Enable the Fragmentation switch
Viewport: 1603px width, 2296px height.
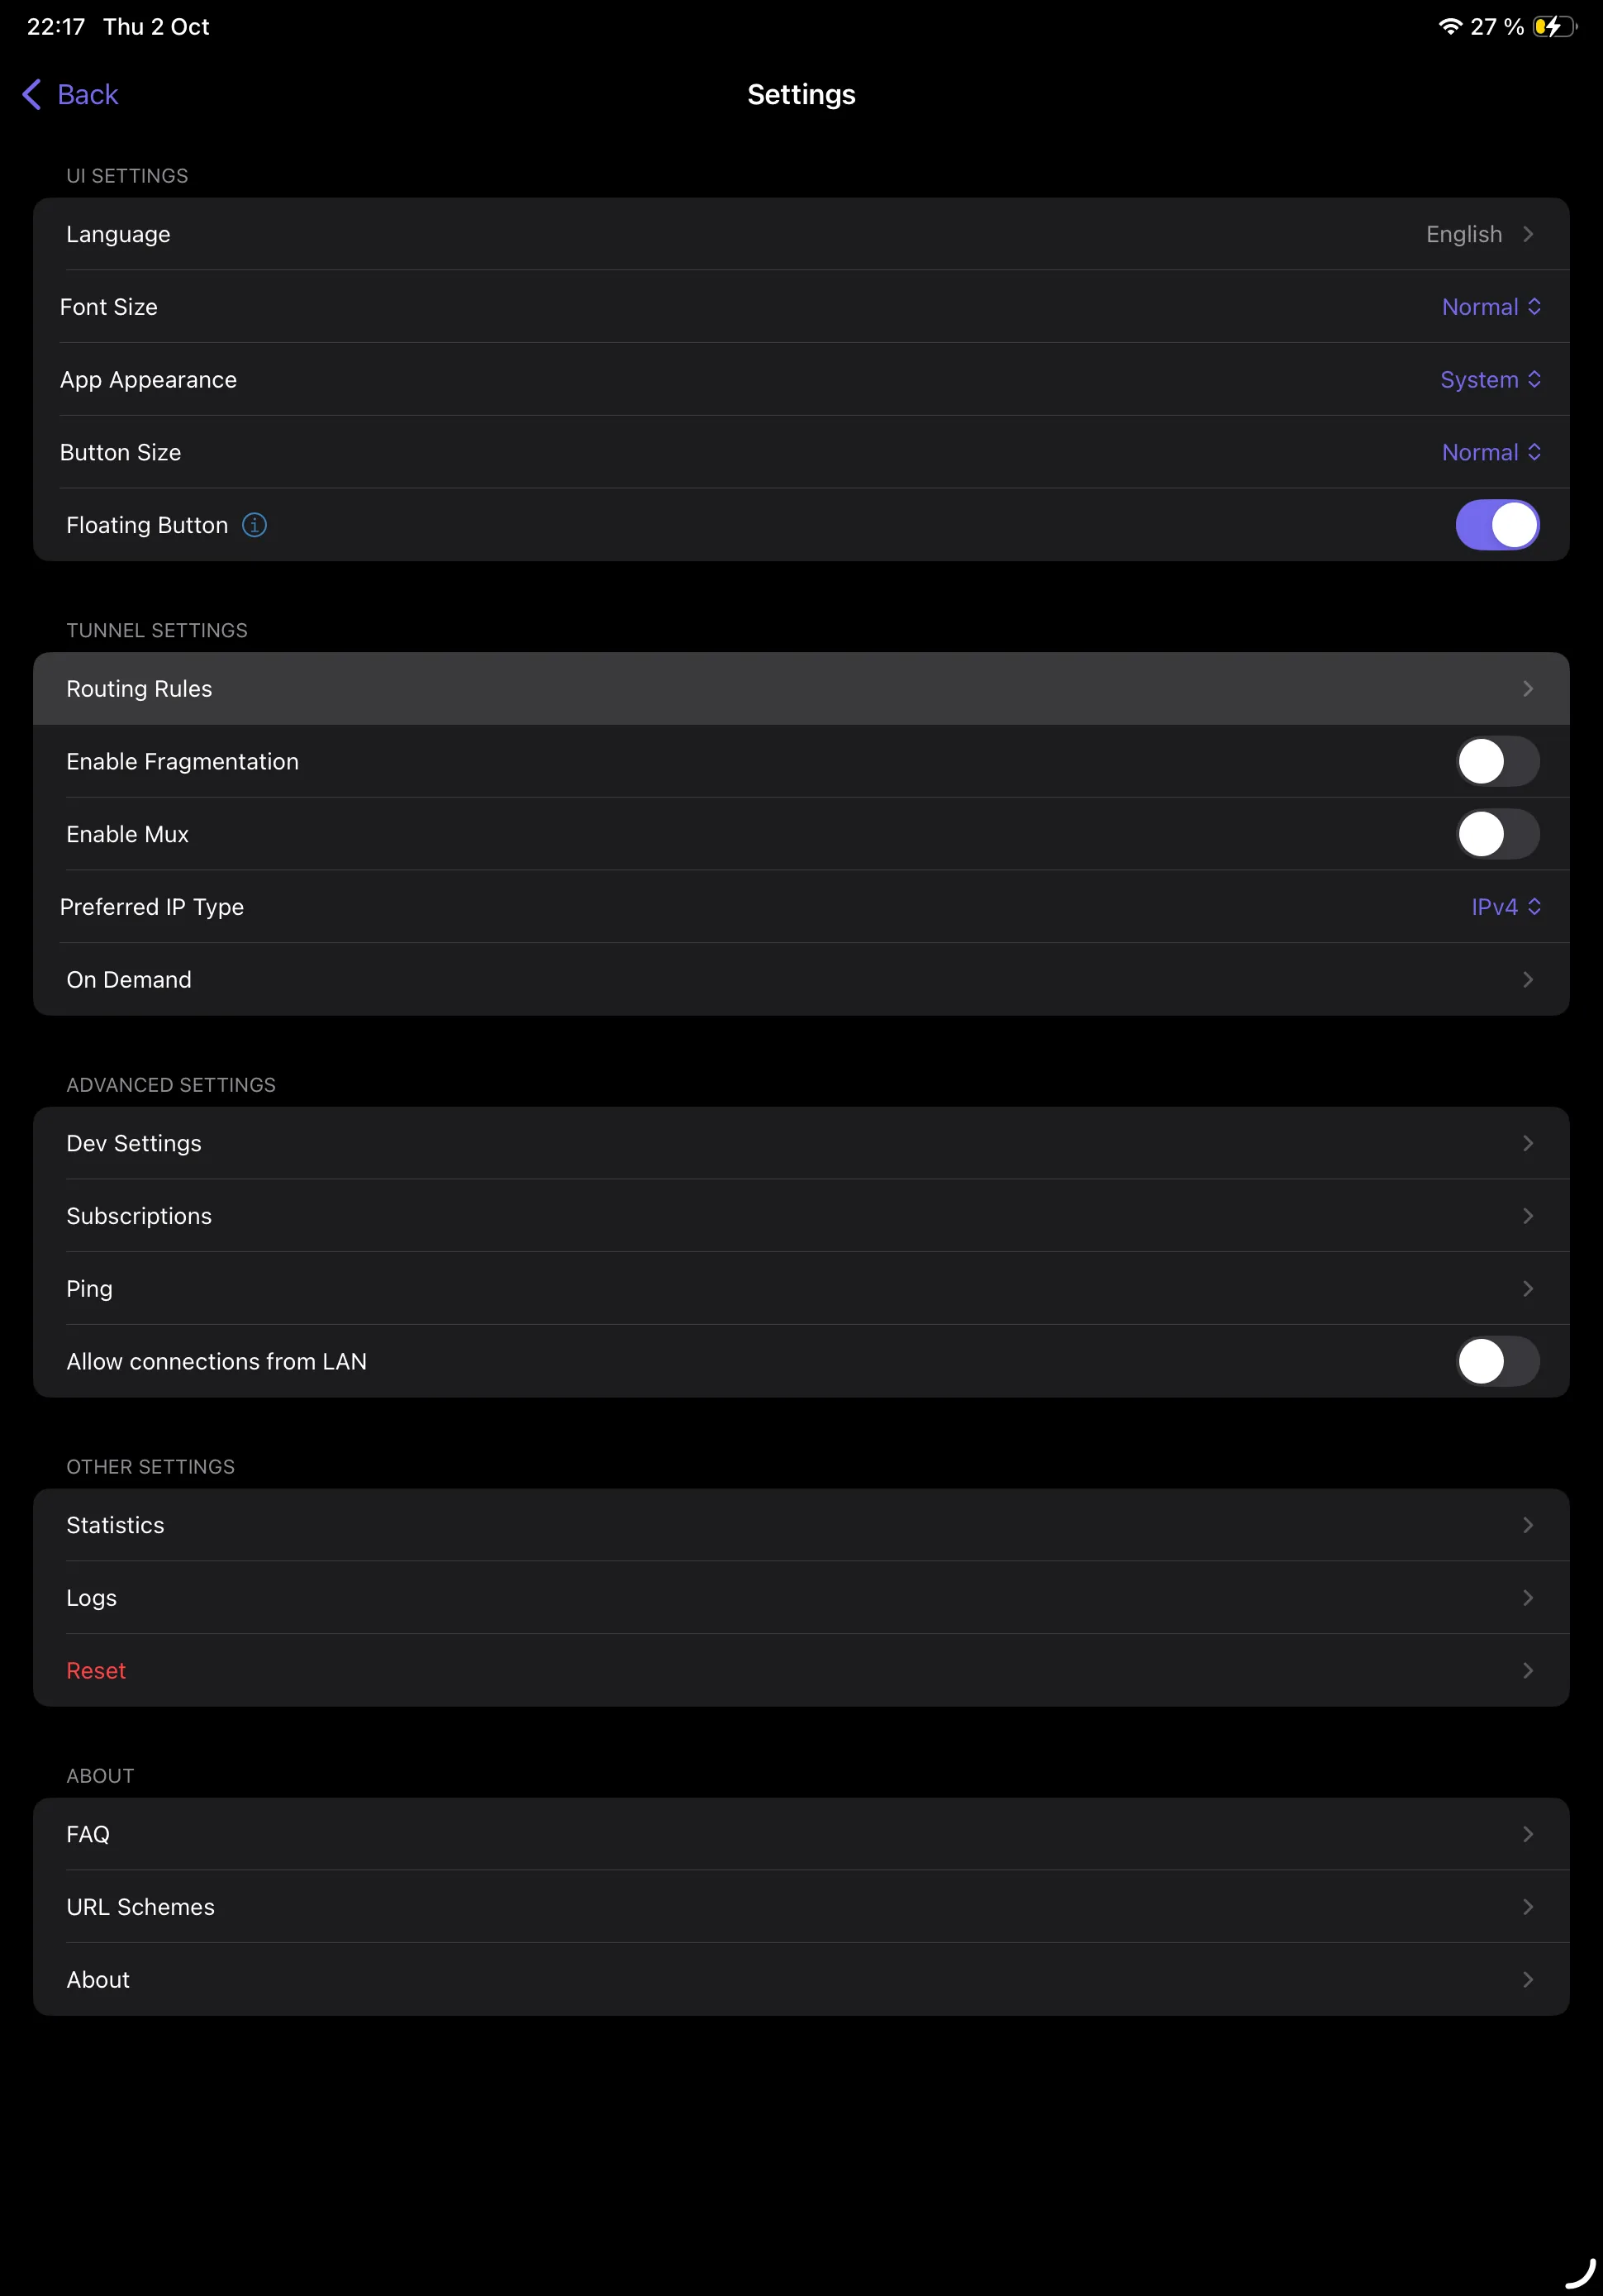[x=1497, y=761]
